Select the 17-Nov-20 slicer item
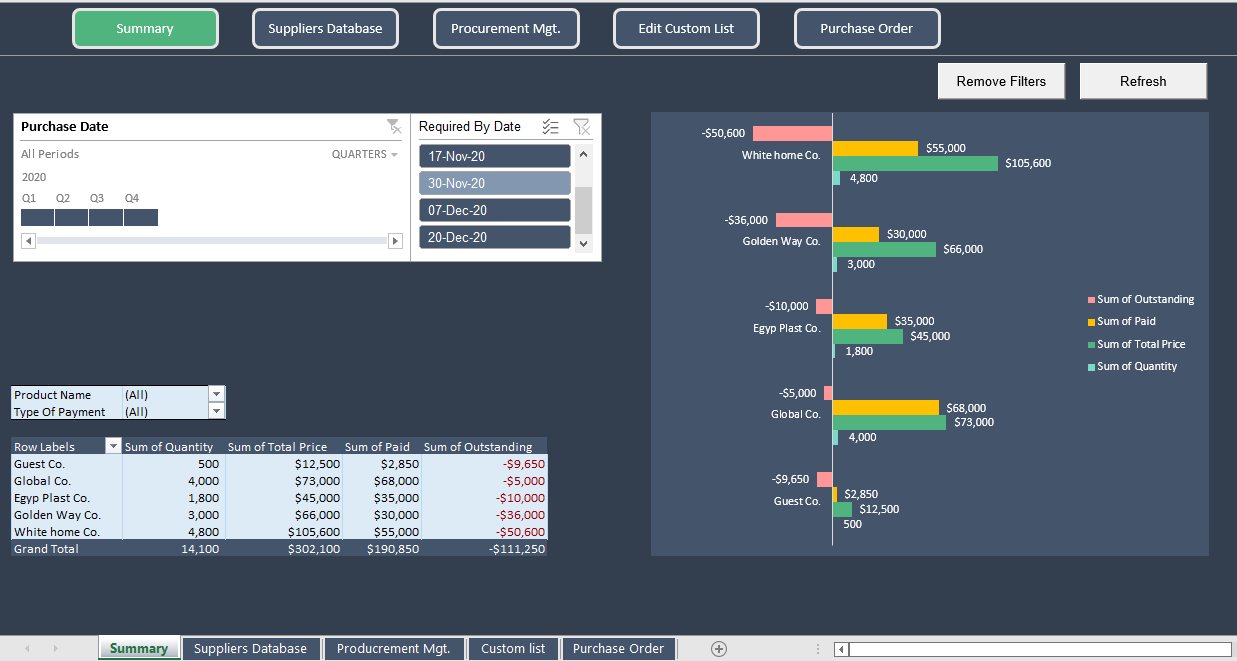Viewport: 1237px width, 661px height. [494, 157]
